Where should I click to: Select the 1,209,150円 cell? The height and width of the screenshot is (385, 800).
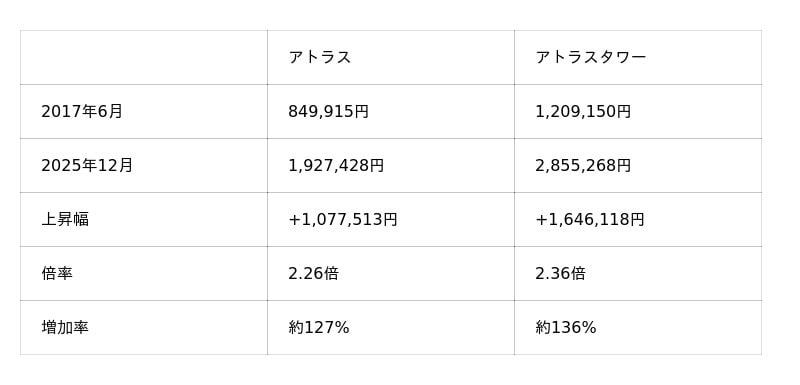583,111
